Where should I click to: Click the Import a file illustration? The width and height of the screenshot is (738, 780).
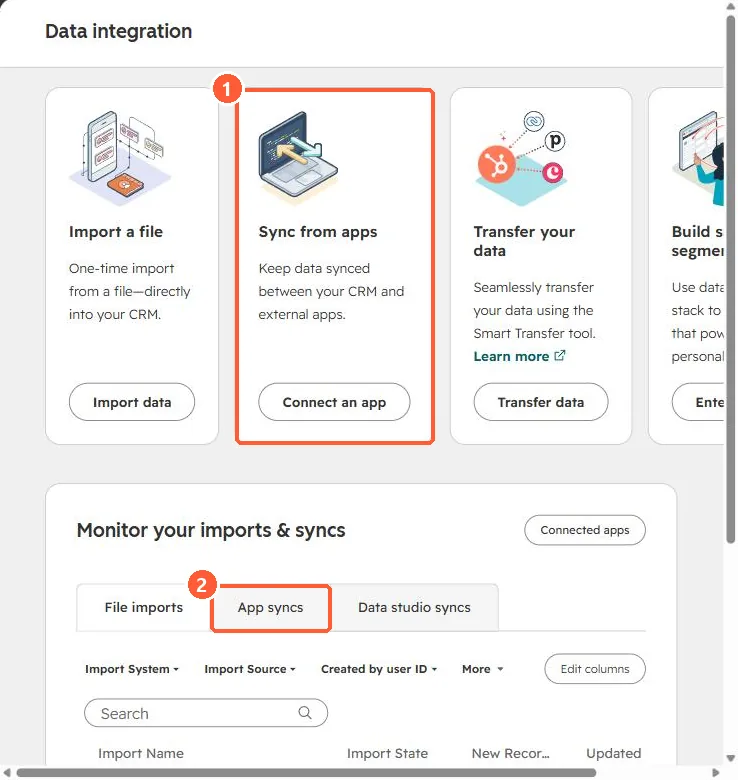120,158
